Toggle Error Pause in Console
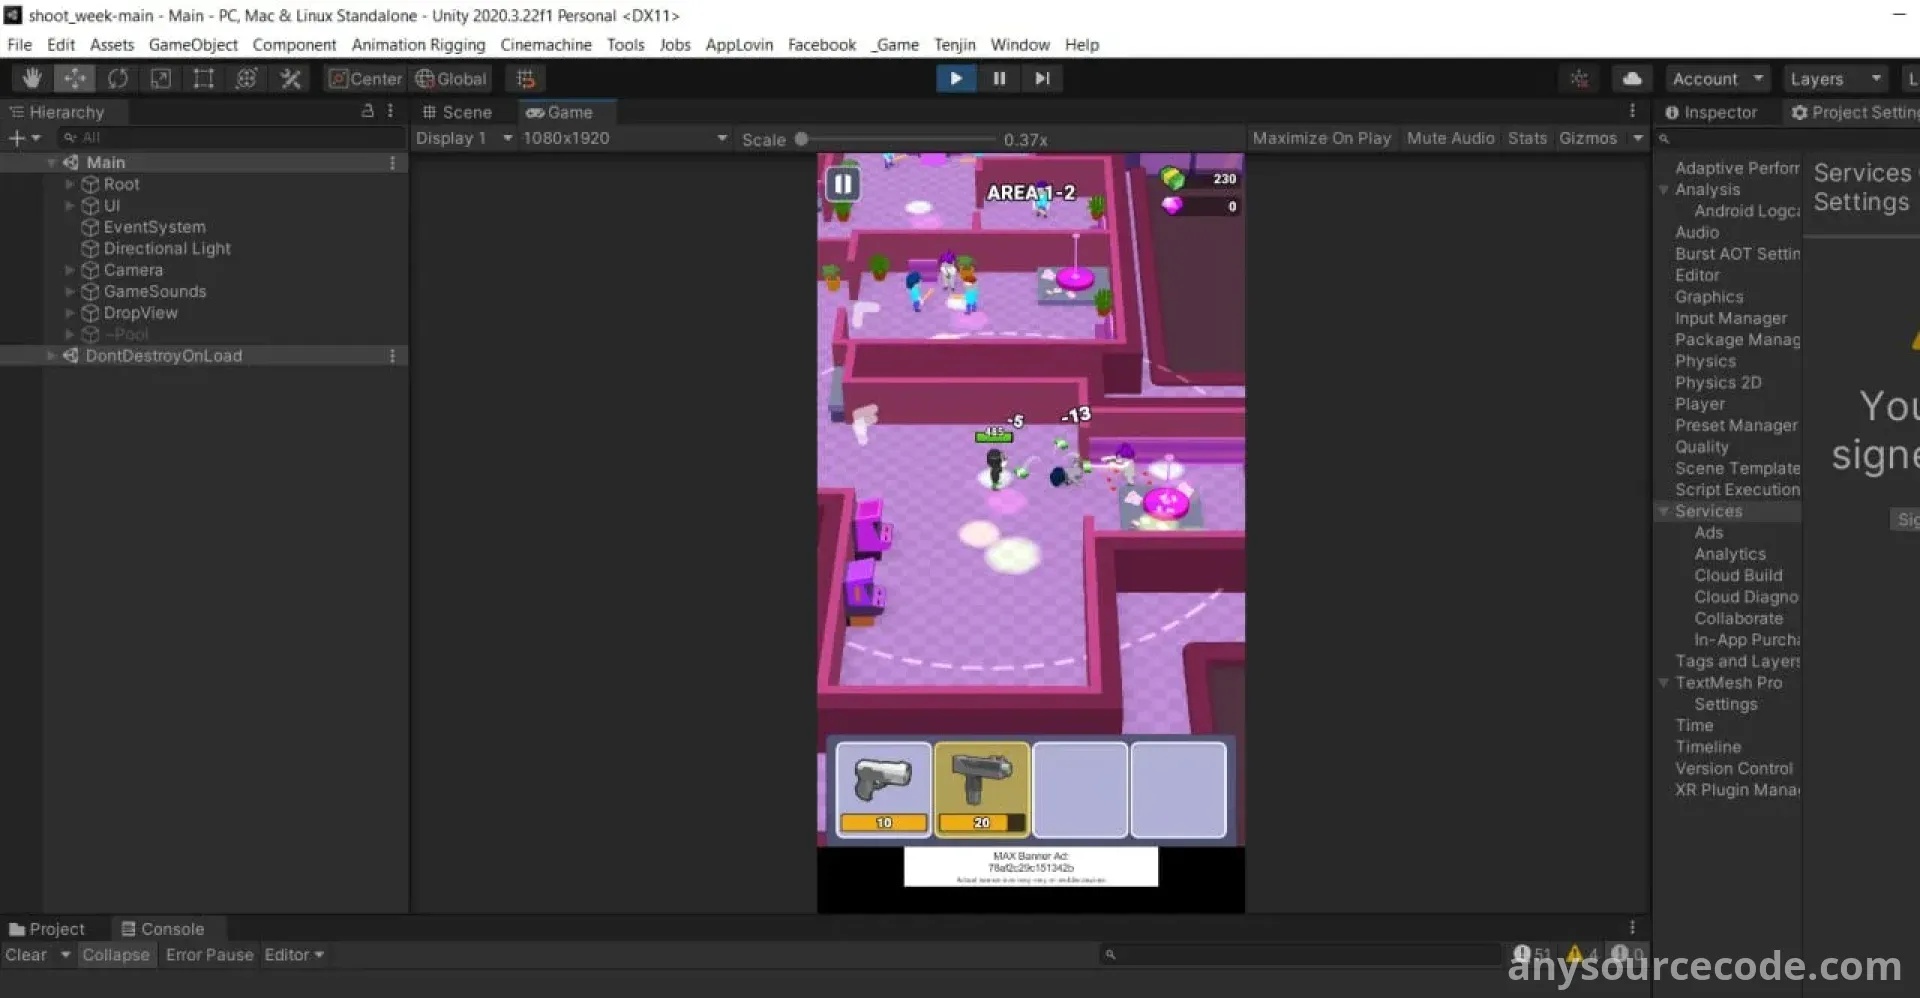The image size is (1920, 998). [209, 955]
